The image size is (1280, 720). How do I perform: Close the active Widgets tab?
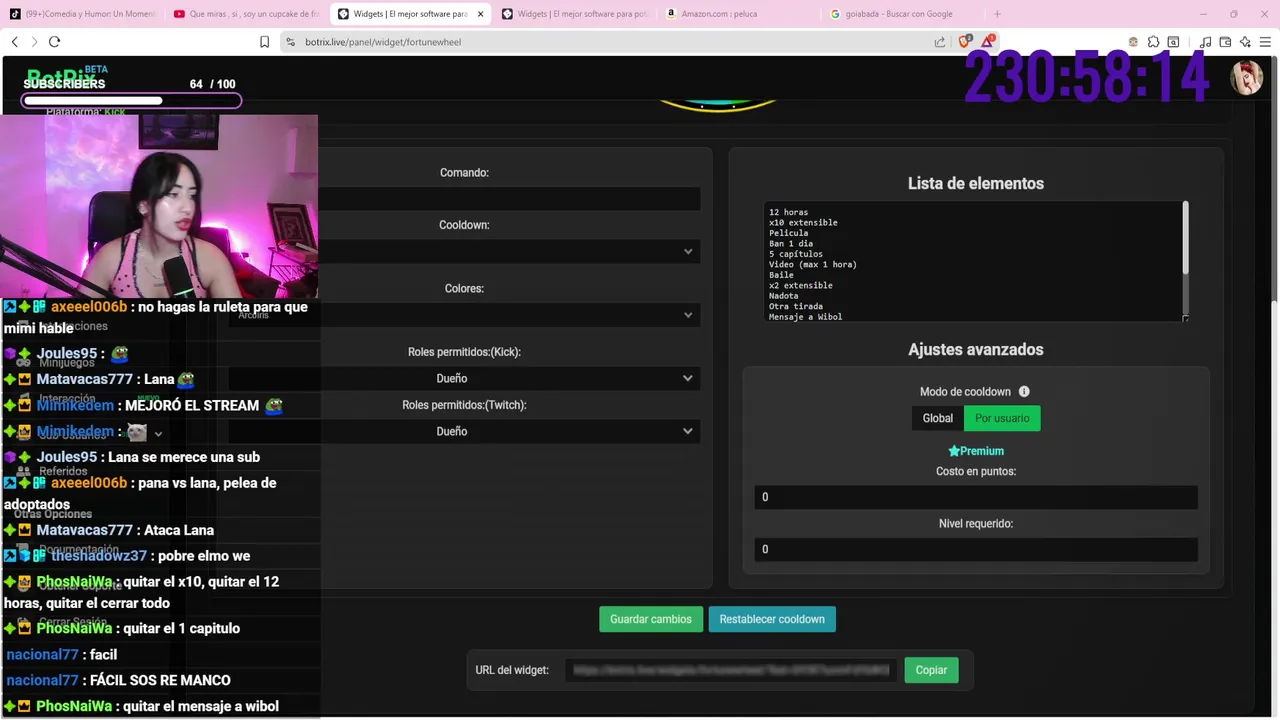click(x=480, y=14)
